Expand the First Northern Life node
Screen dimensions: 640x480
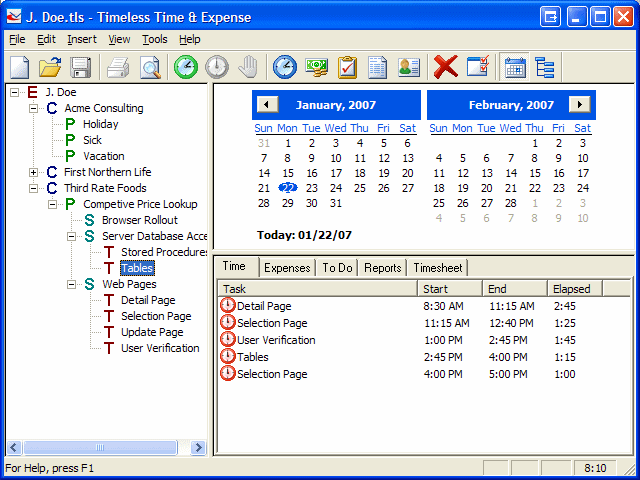[x=34, y=172]
